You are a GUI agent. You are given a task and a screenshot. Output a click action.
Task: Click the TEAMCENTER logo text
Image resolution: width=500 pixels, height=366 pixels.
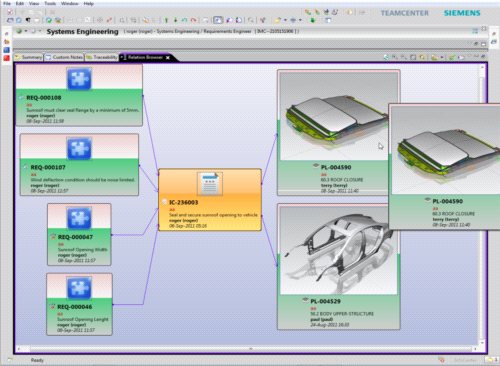point(405,13)
